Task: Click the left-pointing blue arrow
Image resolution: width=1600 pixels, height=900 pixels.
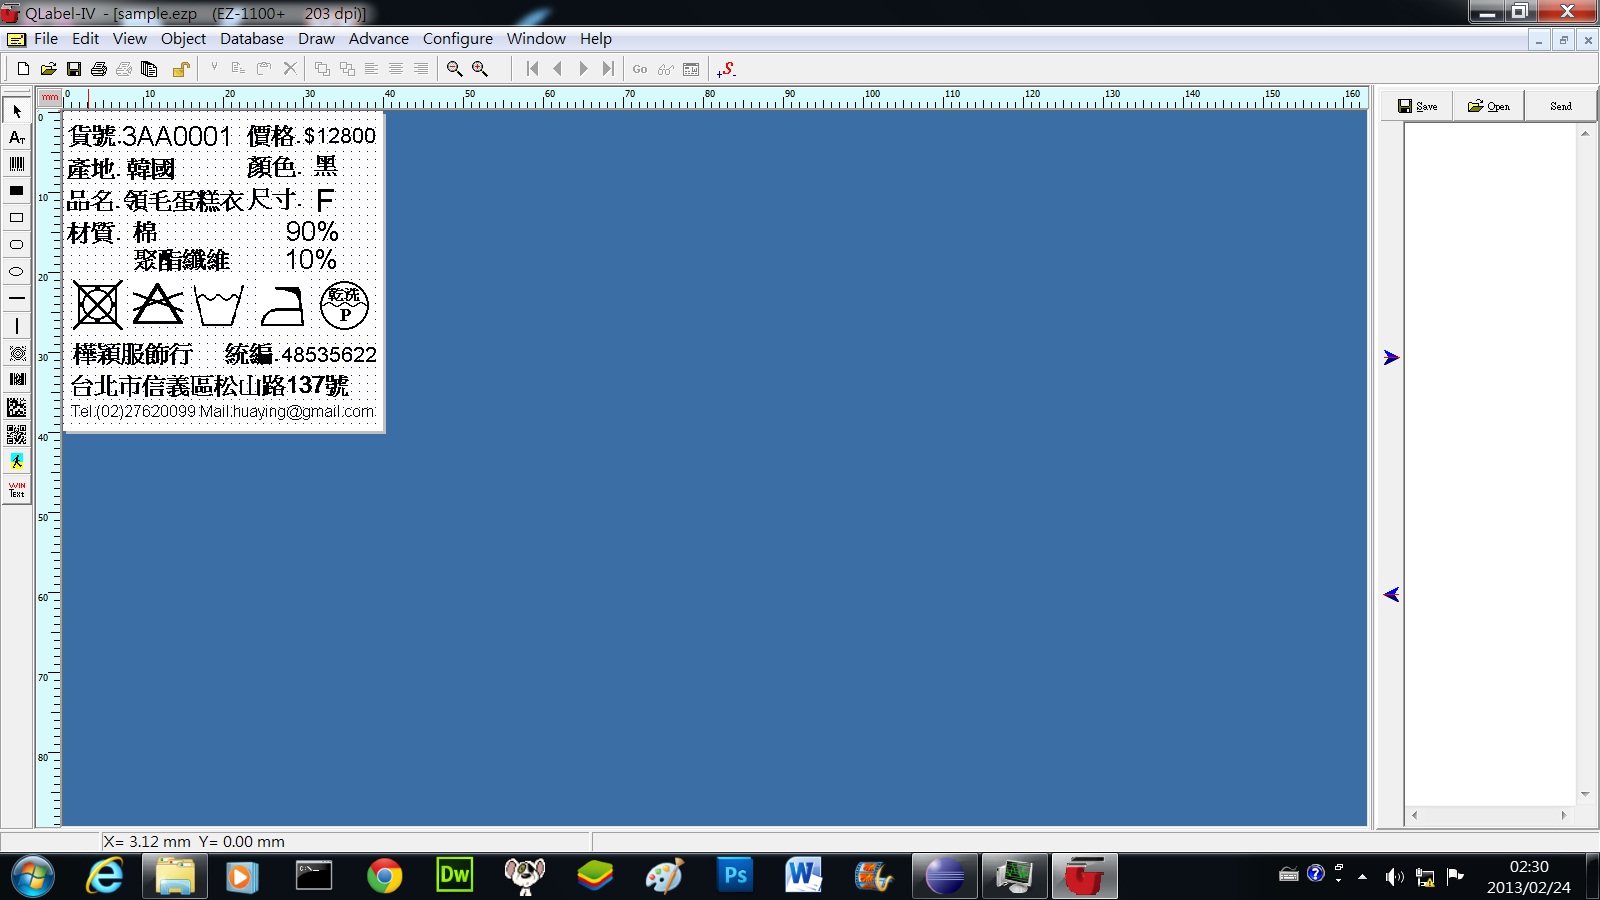Action: point(1391,594)
